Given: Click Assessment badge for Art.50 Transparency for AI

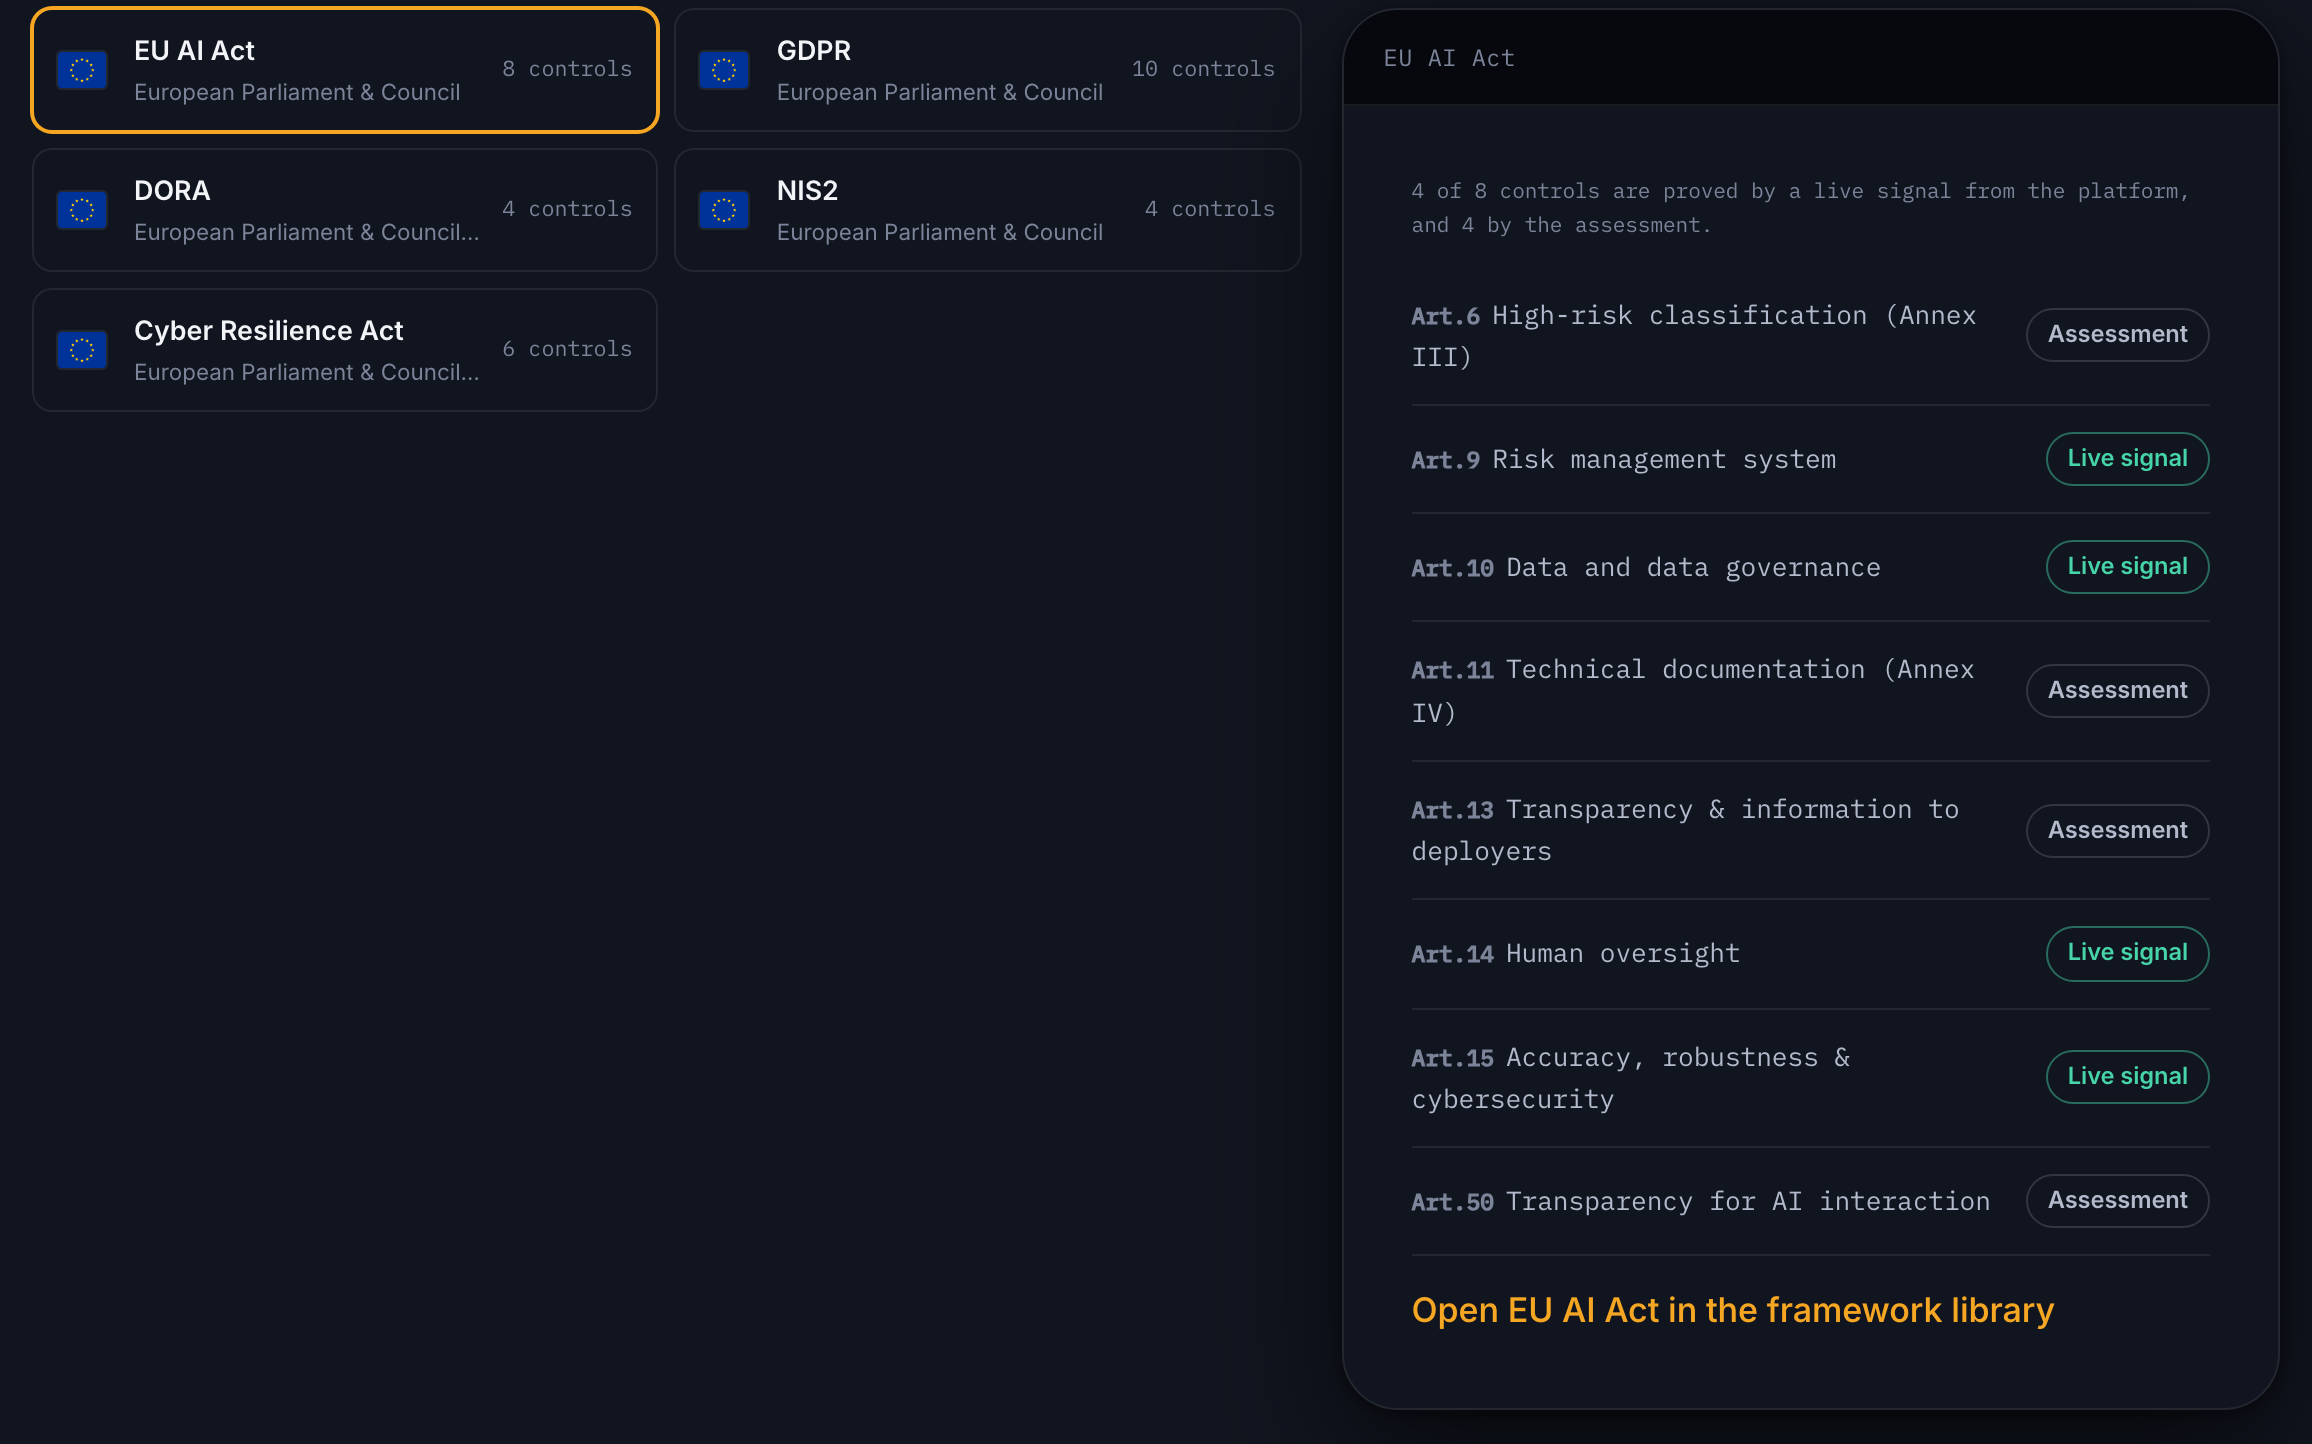Looking at the screenshot, I should click(x=2117, y=1200).
